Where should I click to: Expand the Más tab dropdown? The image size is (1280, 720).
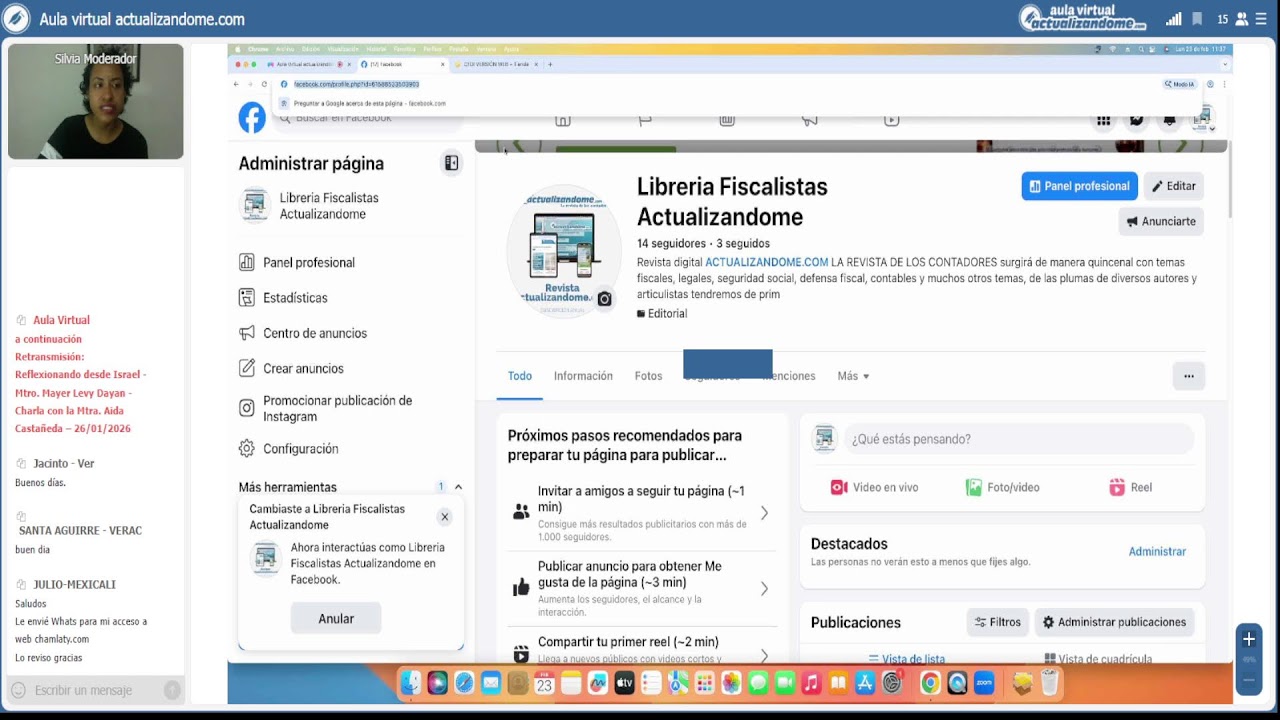[x=853, y=376]
